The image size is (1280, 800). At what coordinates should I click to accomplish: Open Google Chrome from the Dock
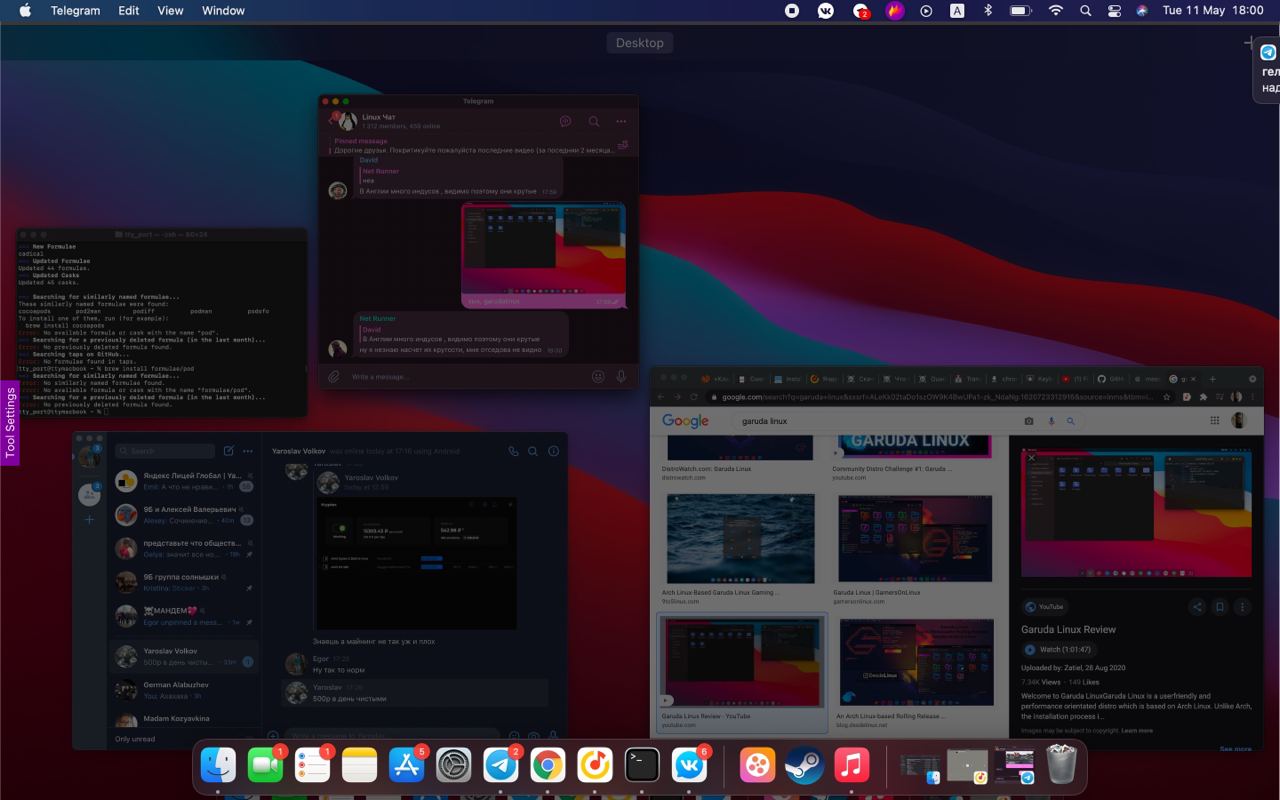[547, 766]
